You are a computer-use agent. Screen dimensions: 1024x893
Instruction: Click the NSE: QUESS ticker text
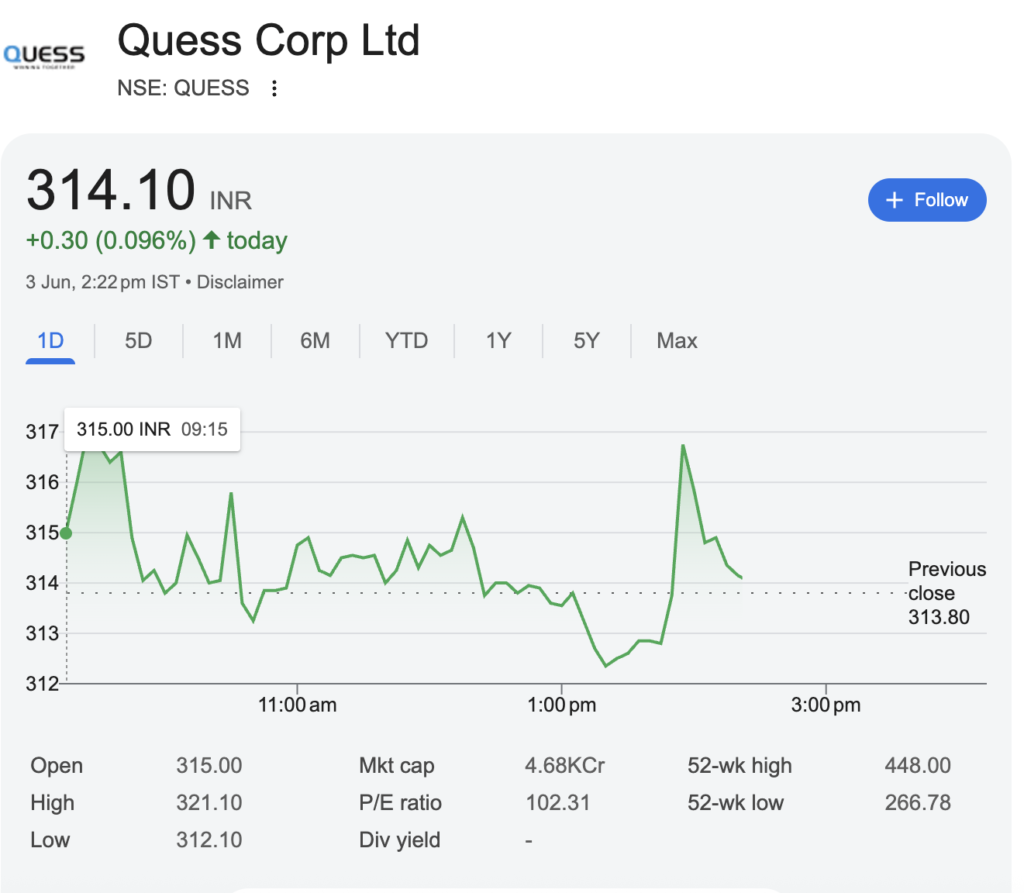tap(183, 88)
